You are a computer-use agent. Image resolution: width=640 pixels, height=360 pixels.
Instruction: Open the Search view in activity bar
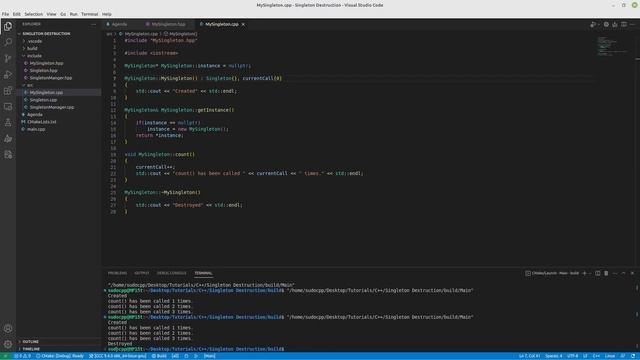tap(8, 42)
